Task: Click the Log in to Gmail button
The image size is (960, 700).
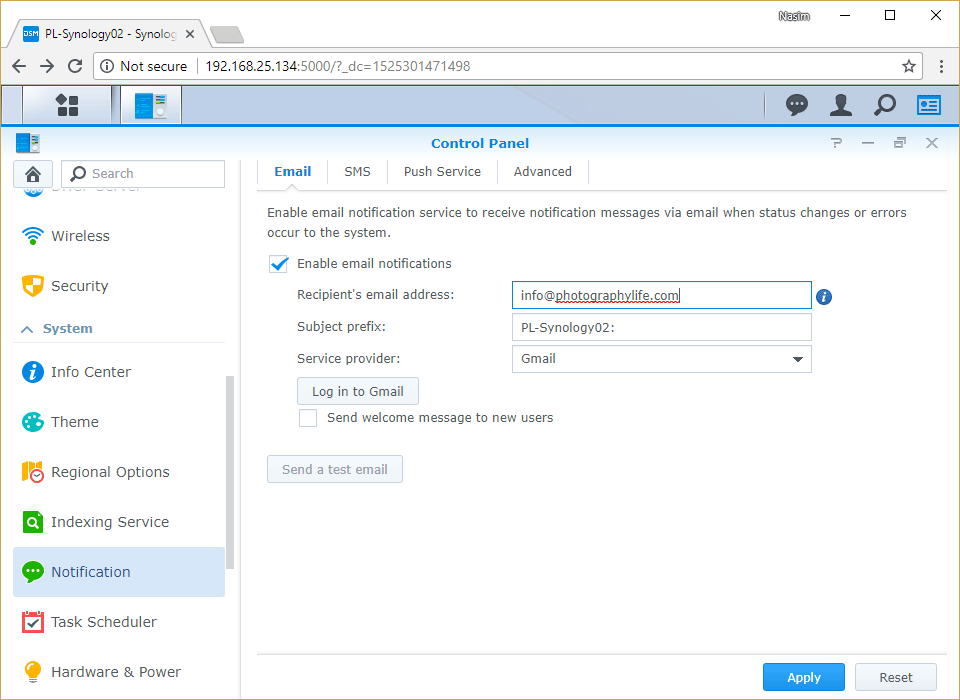Action: (358, 391)
